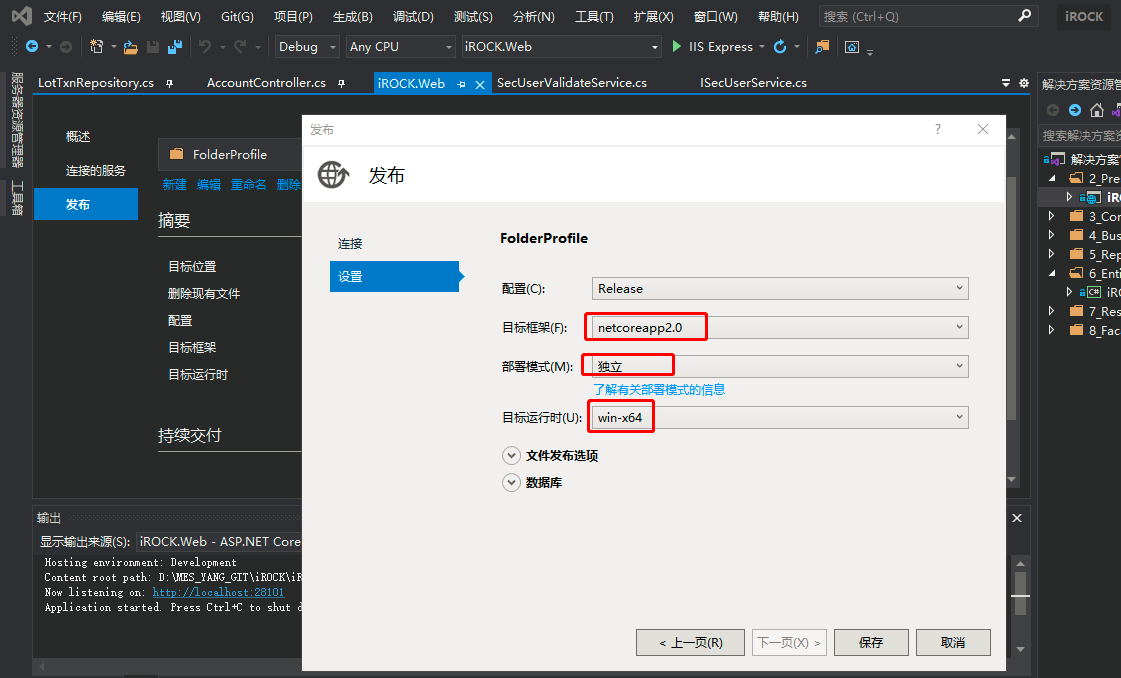Click the globe publish icon in dialog header

tap(333, 175)
